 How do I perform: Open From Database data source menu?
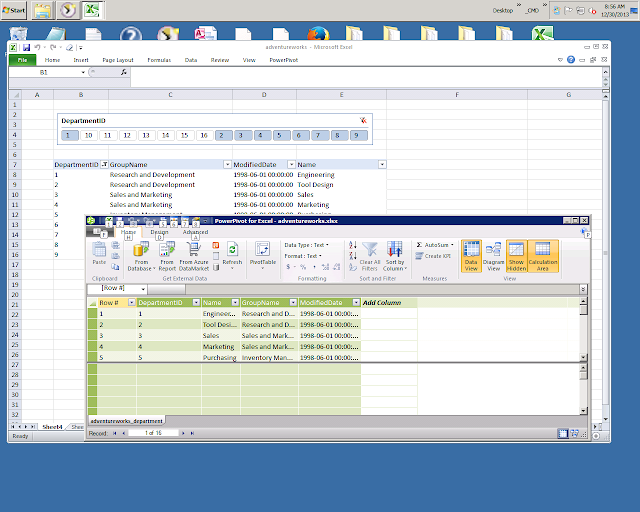coord(141,256)
